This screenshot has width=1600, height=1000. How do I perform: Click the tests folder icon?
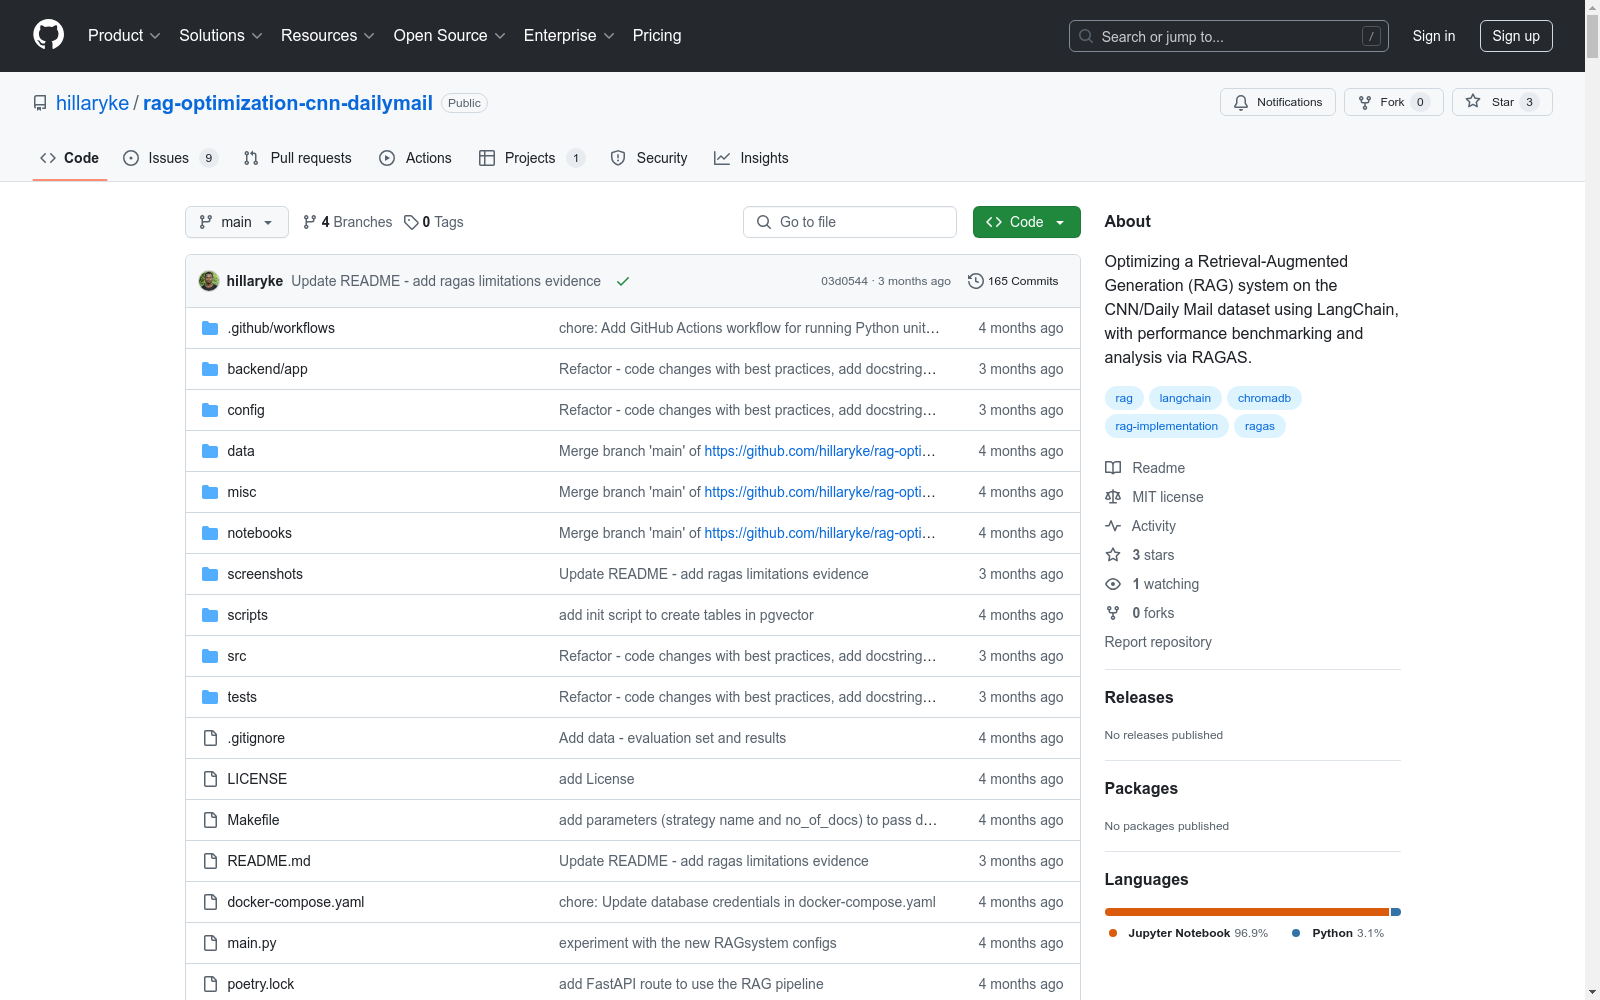pyautogui.click(x=210, y=697)
